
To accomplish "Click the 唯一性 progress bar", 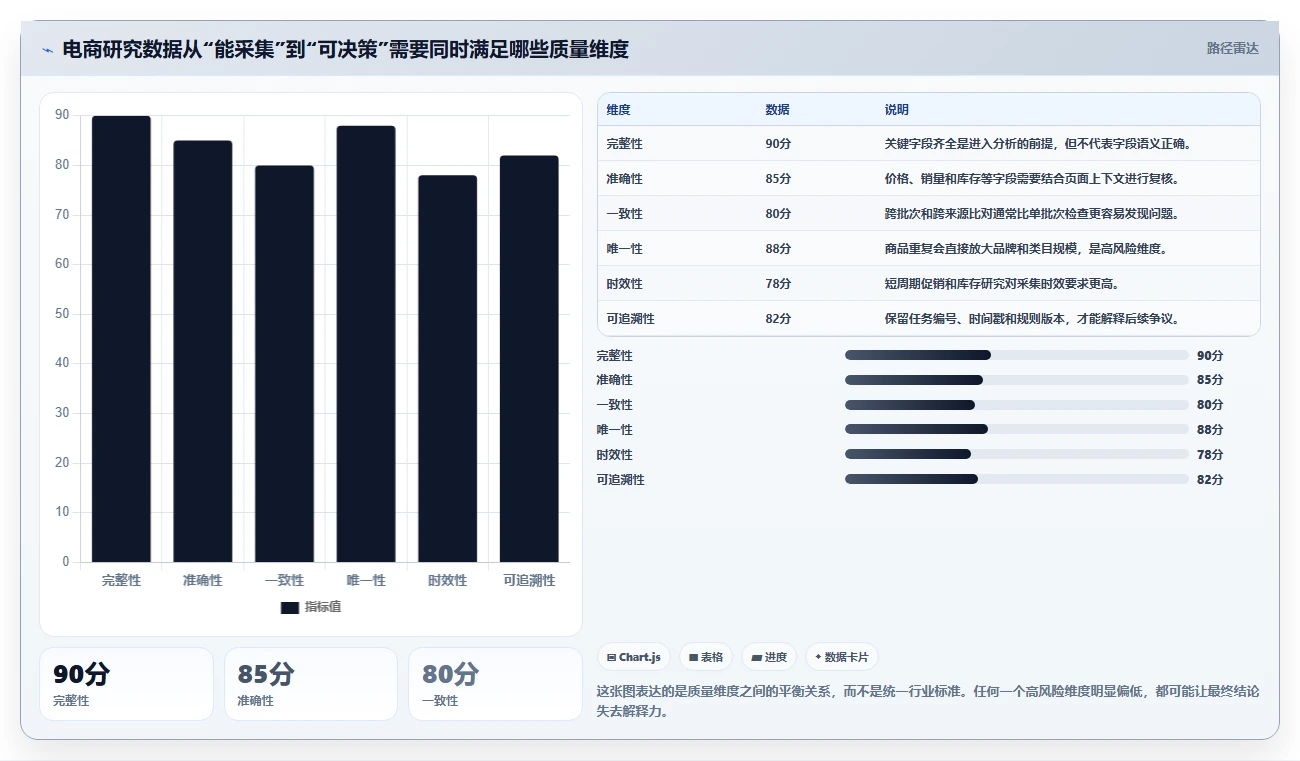I will pos(1017,430).
